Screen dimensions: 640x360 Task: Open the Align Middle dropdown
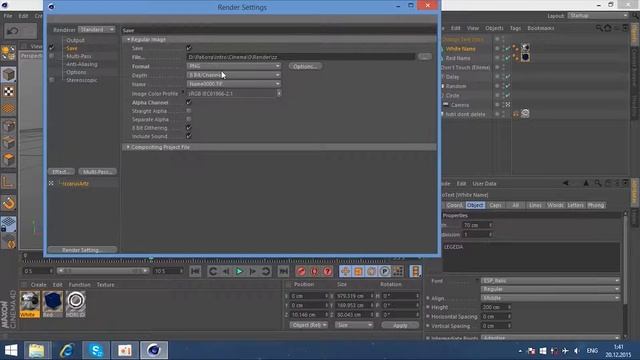click(x=550, y=298)
